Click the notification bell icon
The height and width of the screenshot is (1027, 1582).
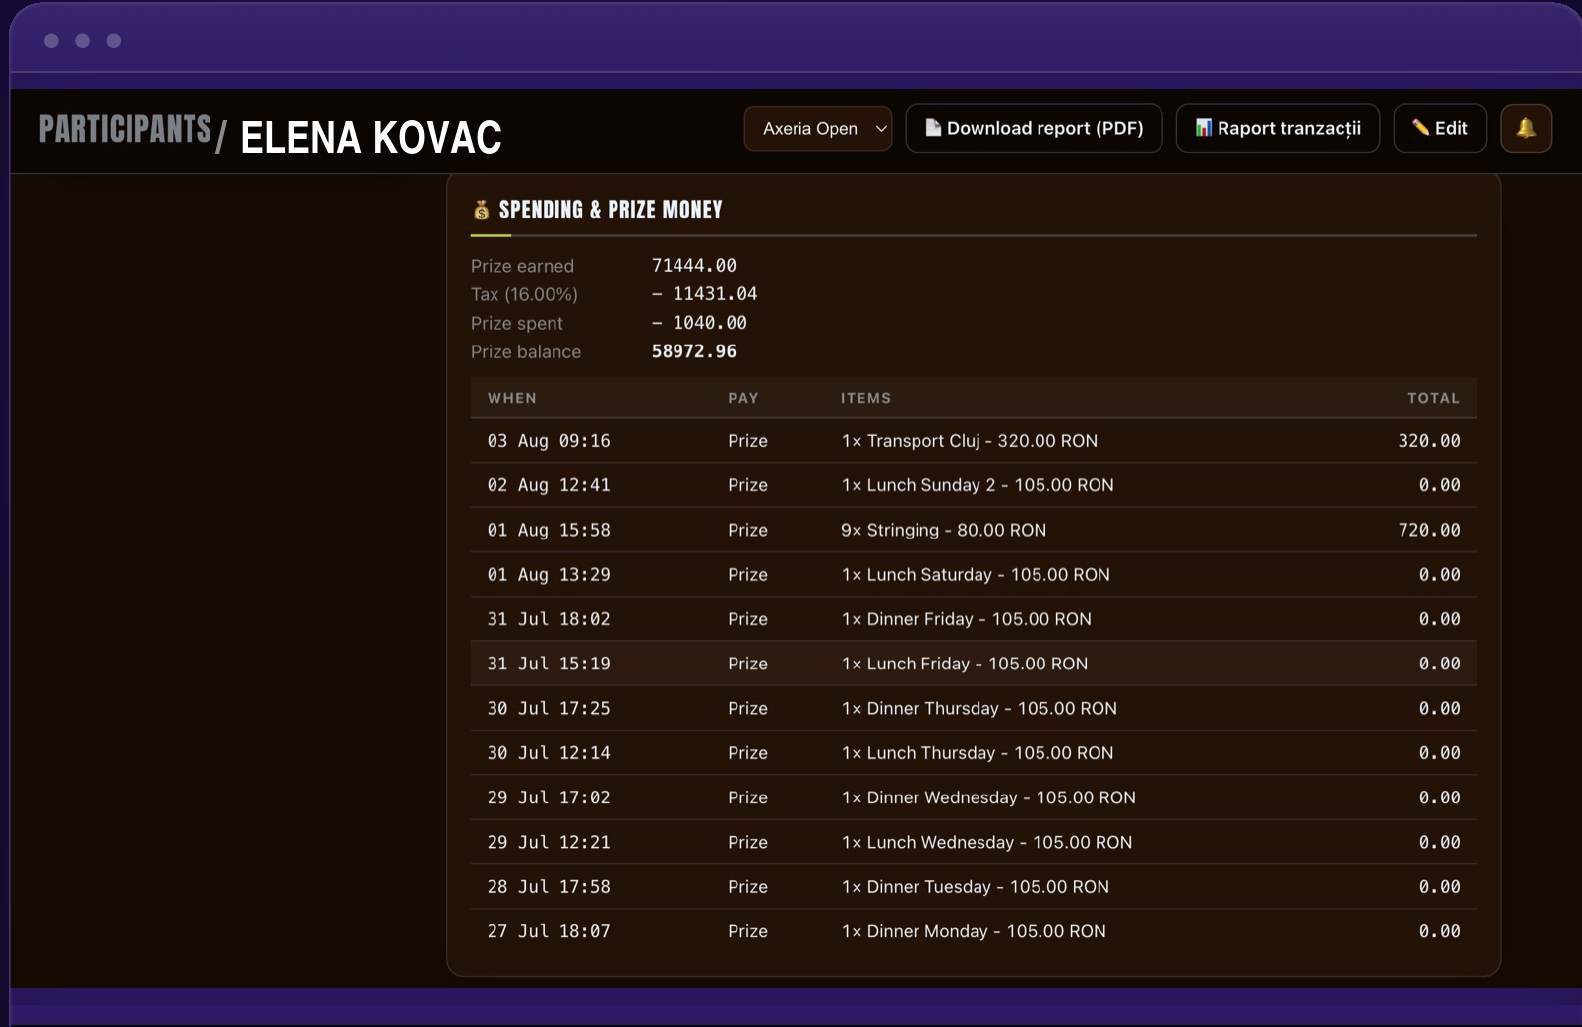tap(1526, 128)
